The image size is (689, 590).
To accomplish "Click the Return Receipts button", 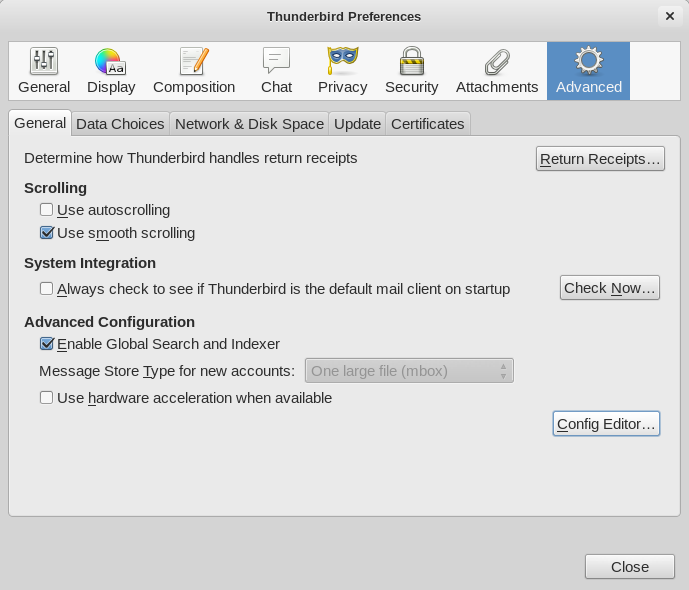I will (x=600, y=159).
